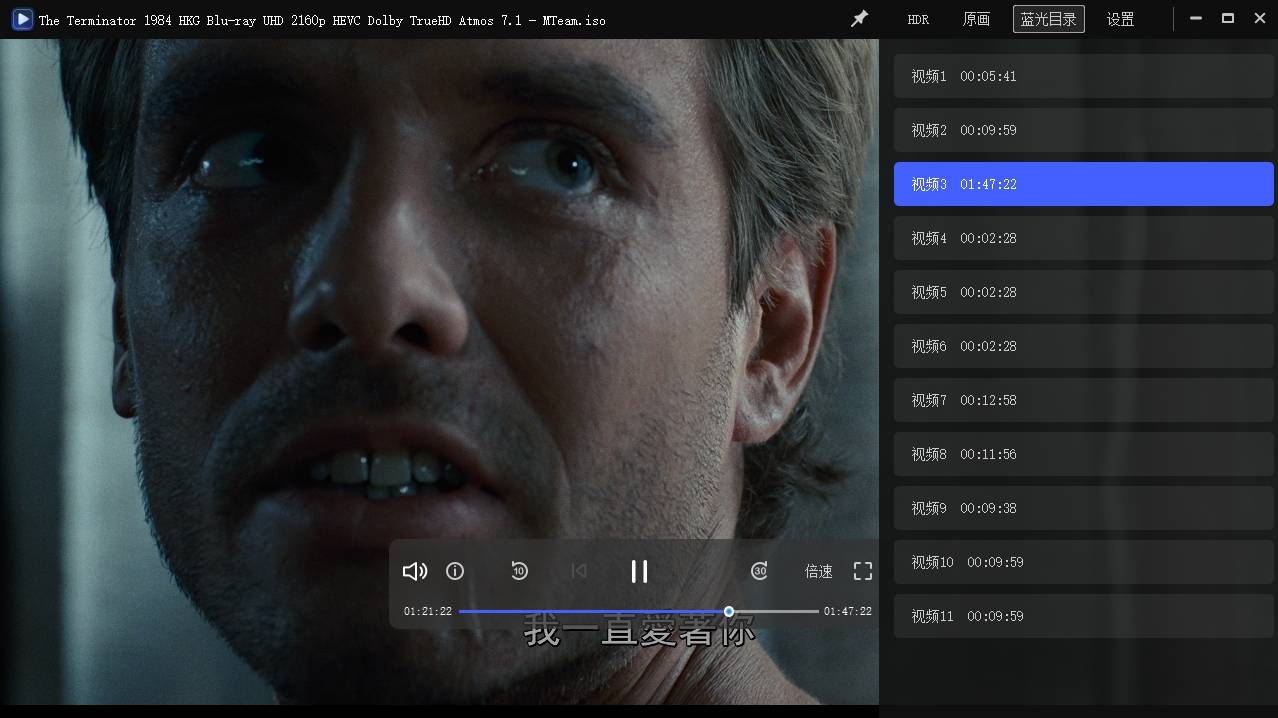Select 视频1 with duration 00:05:41

point(1083,76)
